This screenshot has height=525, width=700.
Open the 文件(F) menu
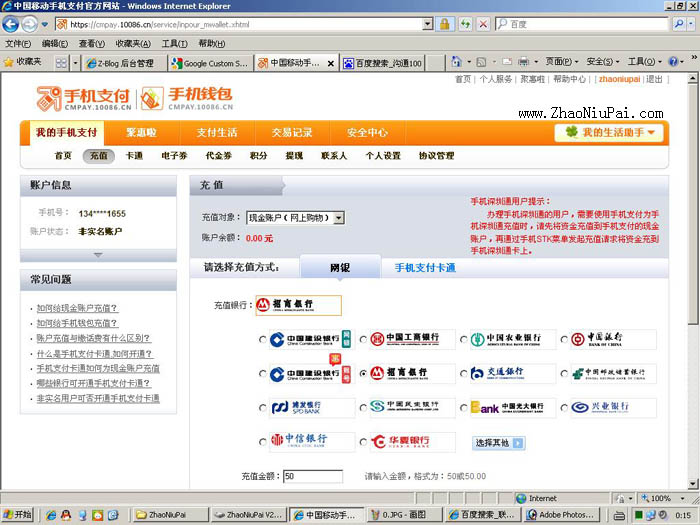click(18, 43)
